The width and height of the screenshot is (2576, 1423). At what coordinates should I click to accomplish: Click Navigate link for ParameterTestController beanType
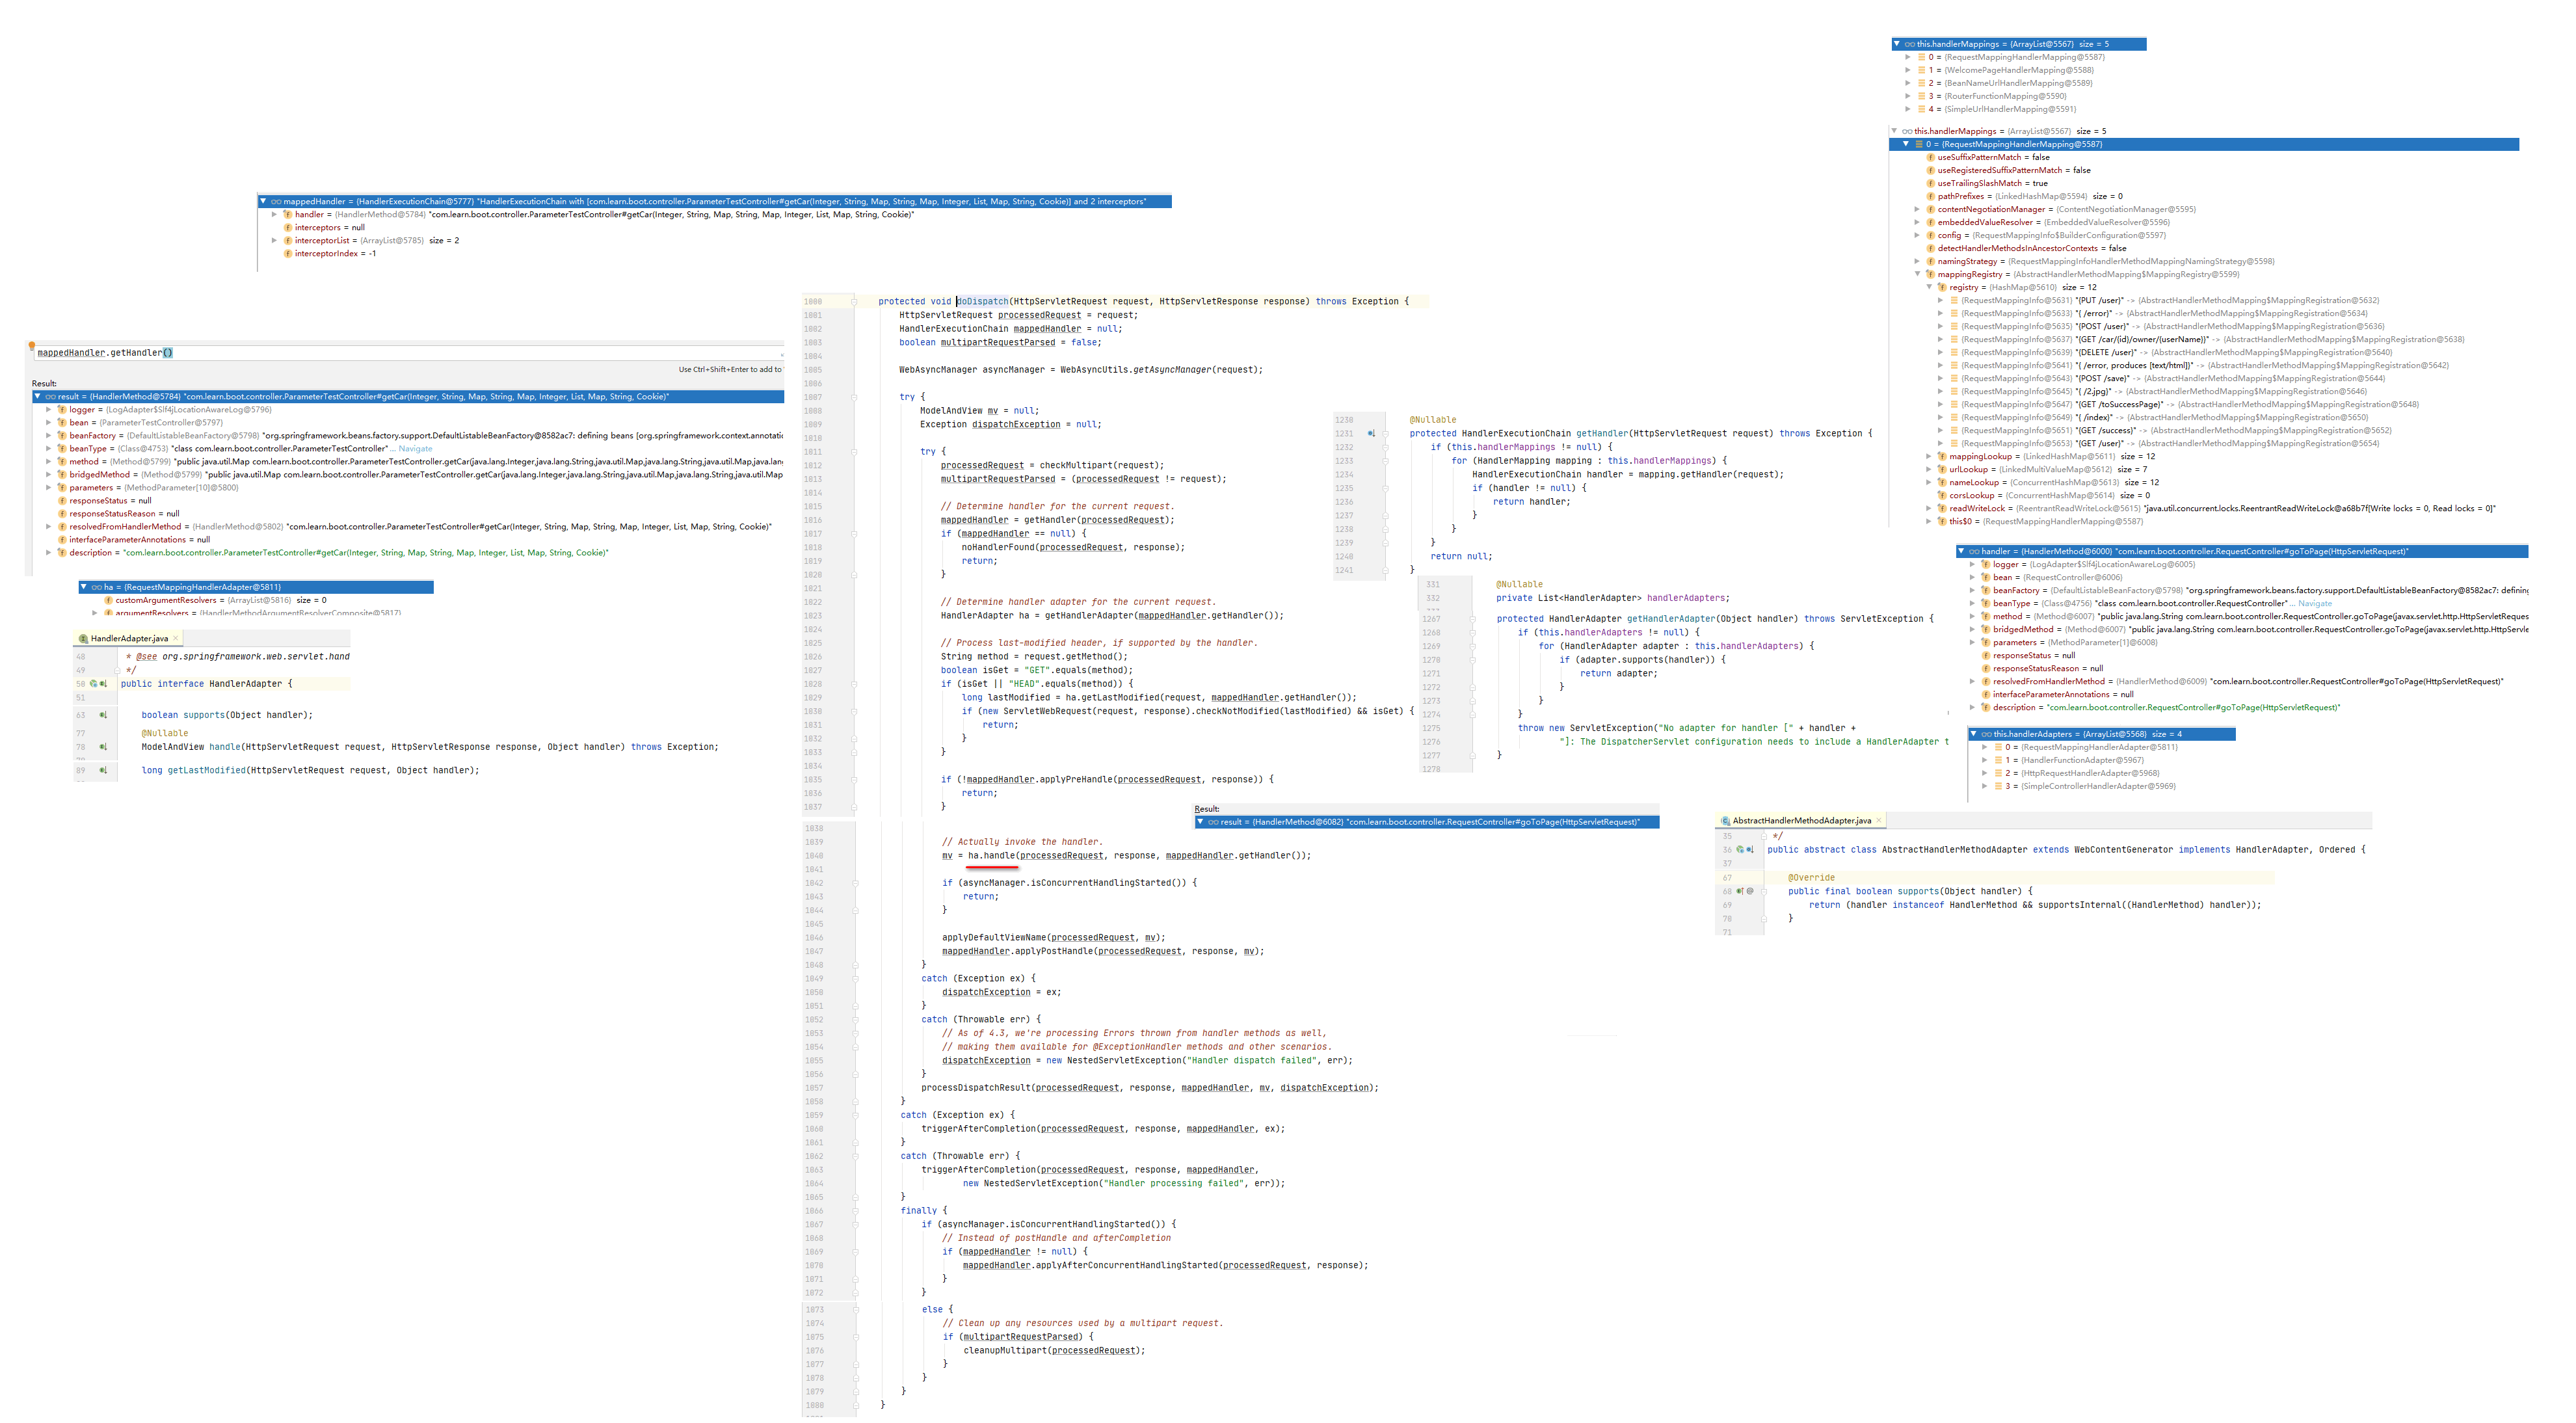pyautogui.click(x=415, y=448)
